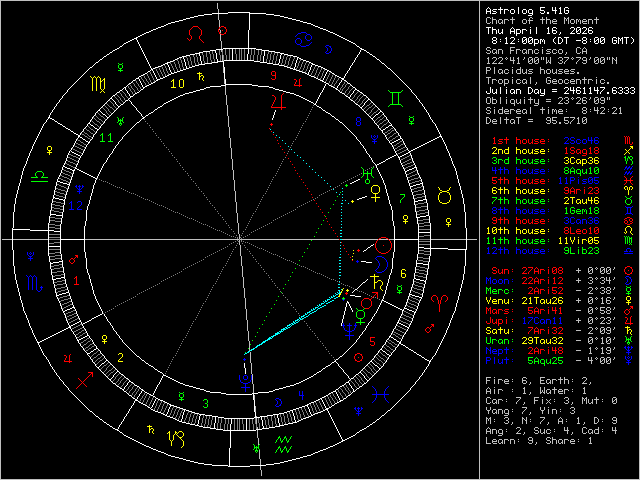Click the 'Venu: 21Tau26' row

point(560,301)
